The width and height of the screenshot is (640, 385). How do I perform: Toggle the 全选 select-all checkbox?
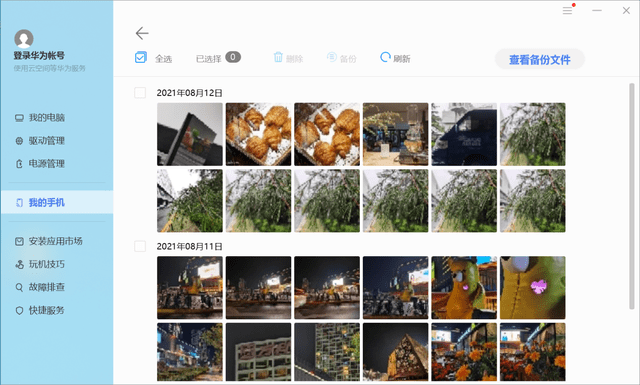[x=140, y=58]
